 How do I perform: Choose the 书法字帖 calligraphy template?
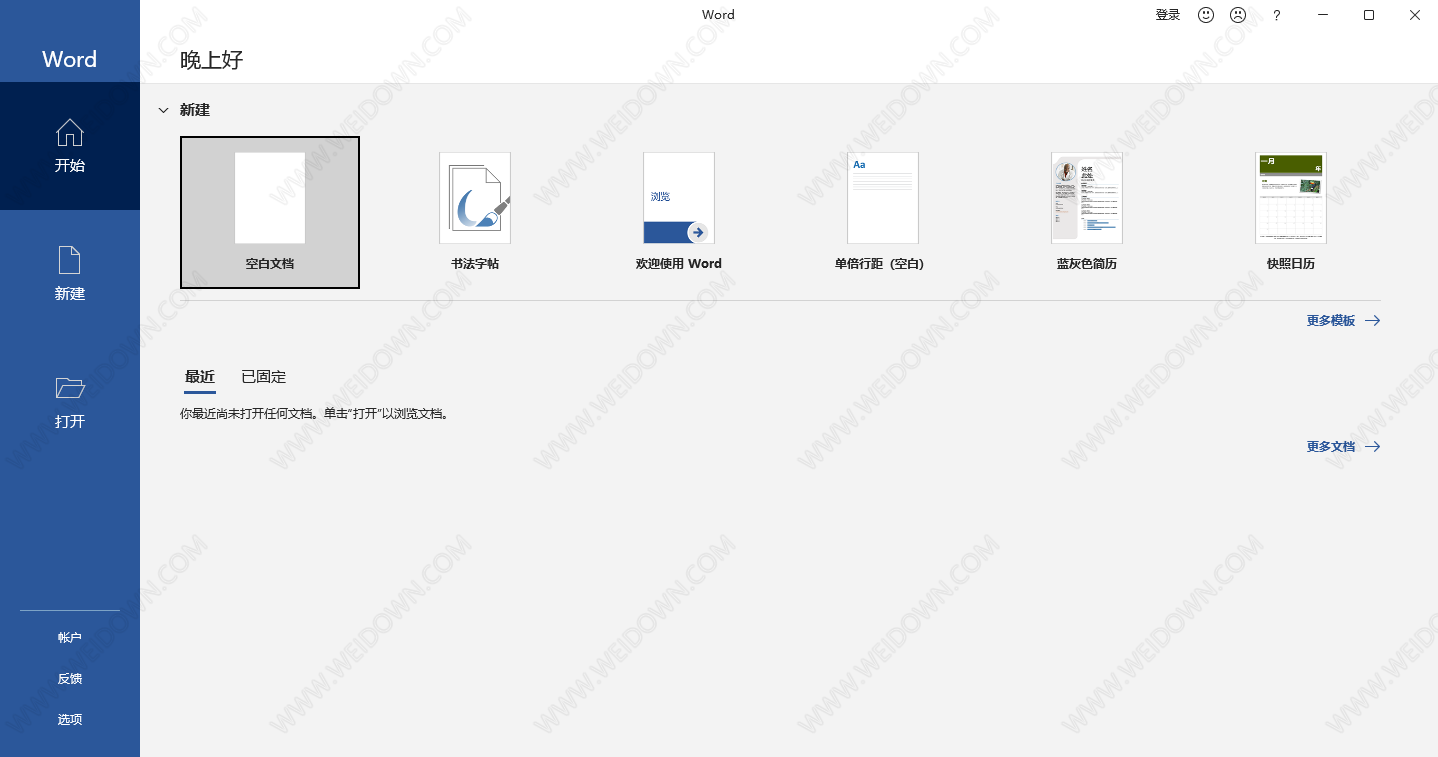tap(475, 212)
